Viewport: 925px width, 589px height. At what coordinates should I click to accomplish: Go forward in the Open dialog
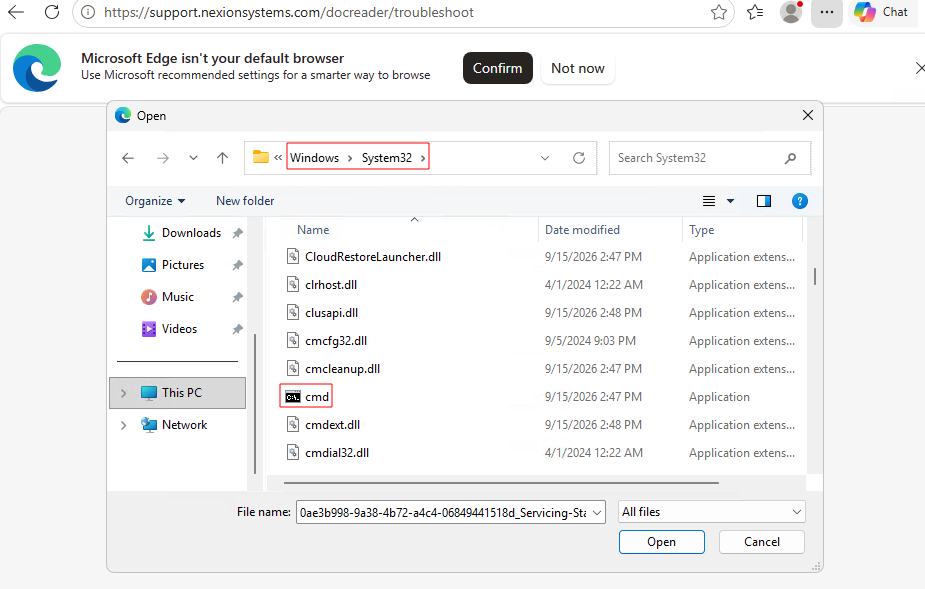coord(163,158)
